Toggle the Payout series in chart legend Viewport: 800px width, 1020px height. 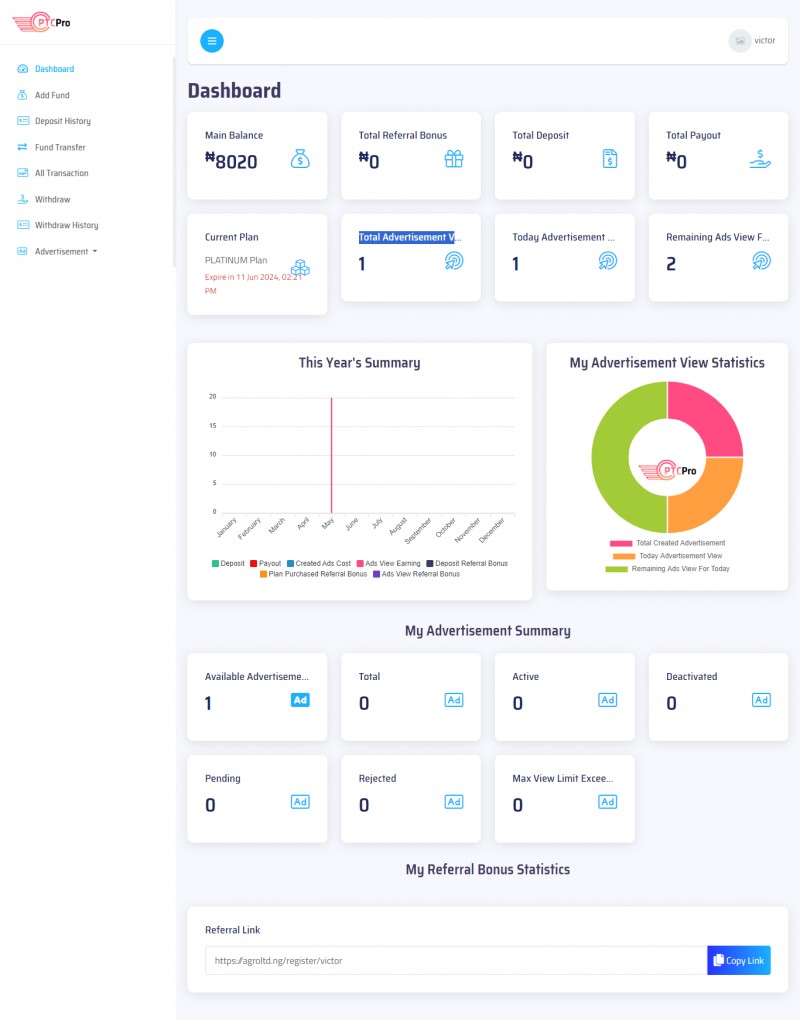pyautogui.click(x=266, y=563)
